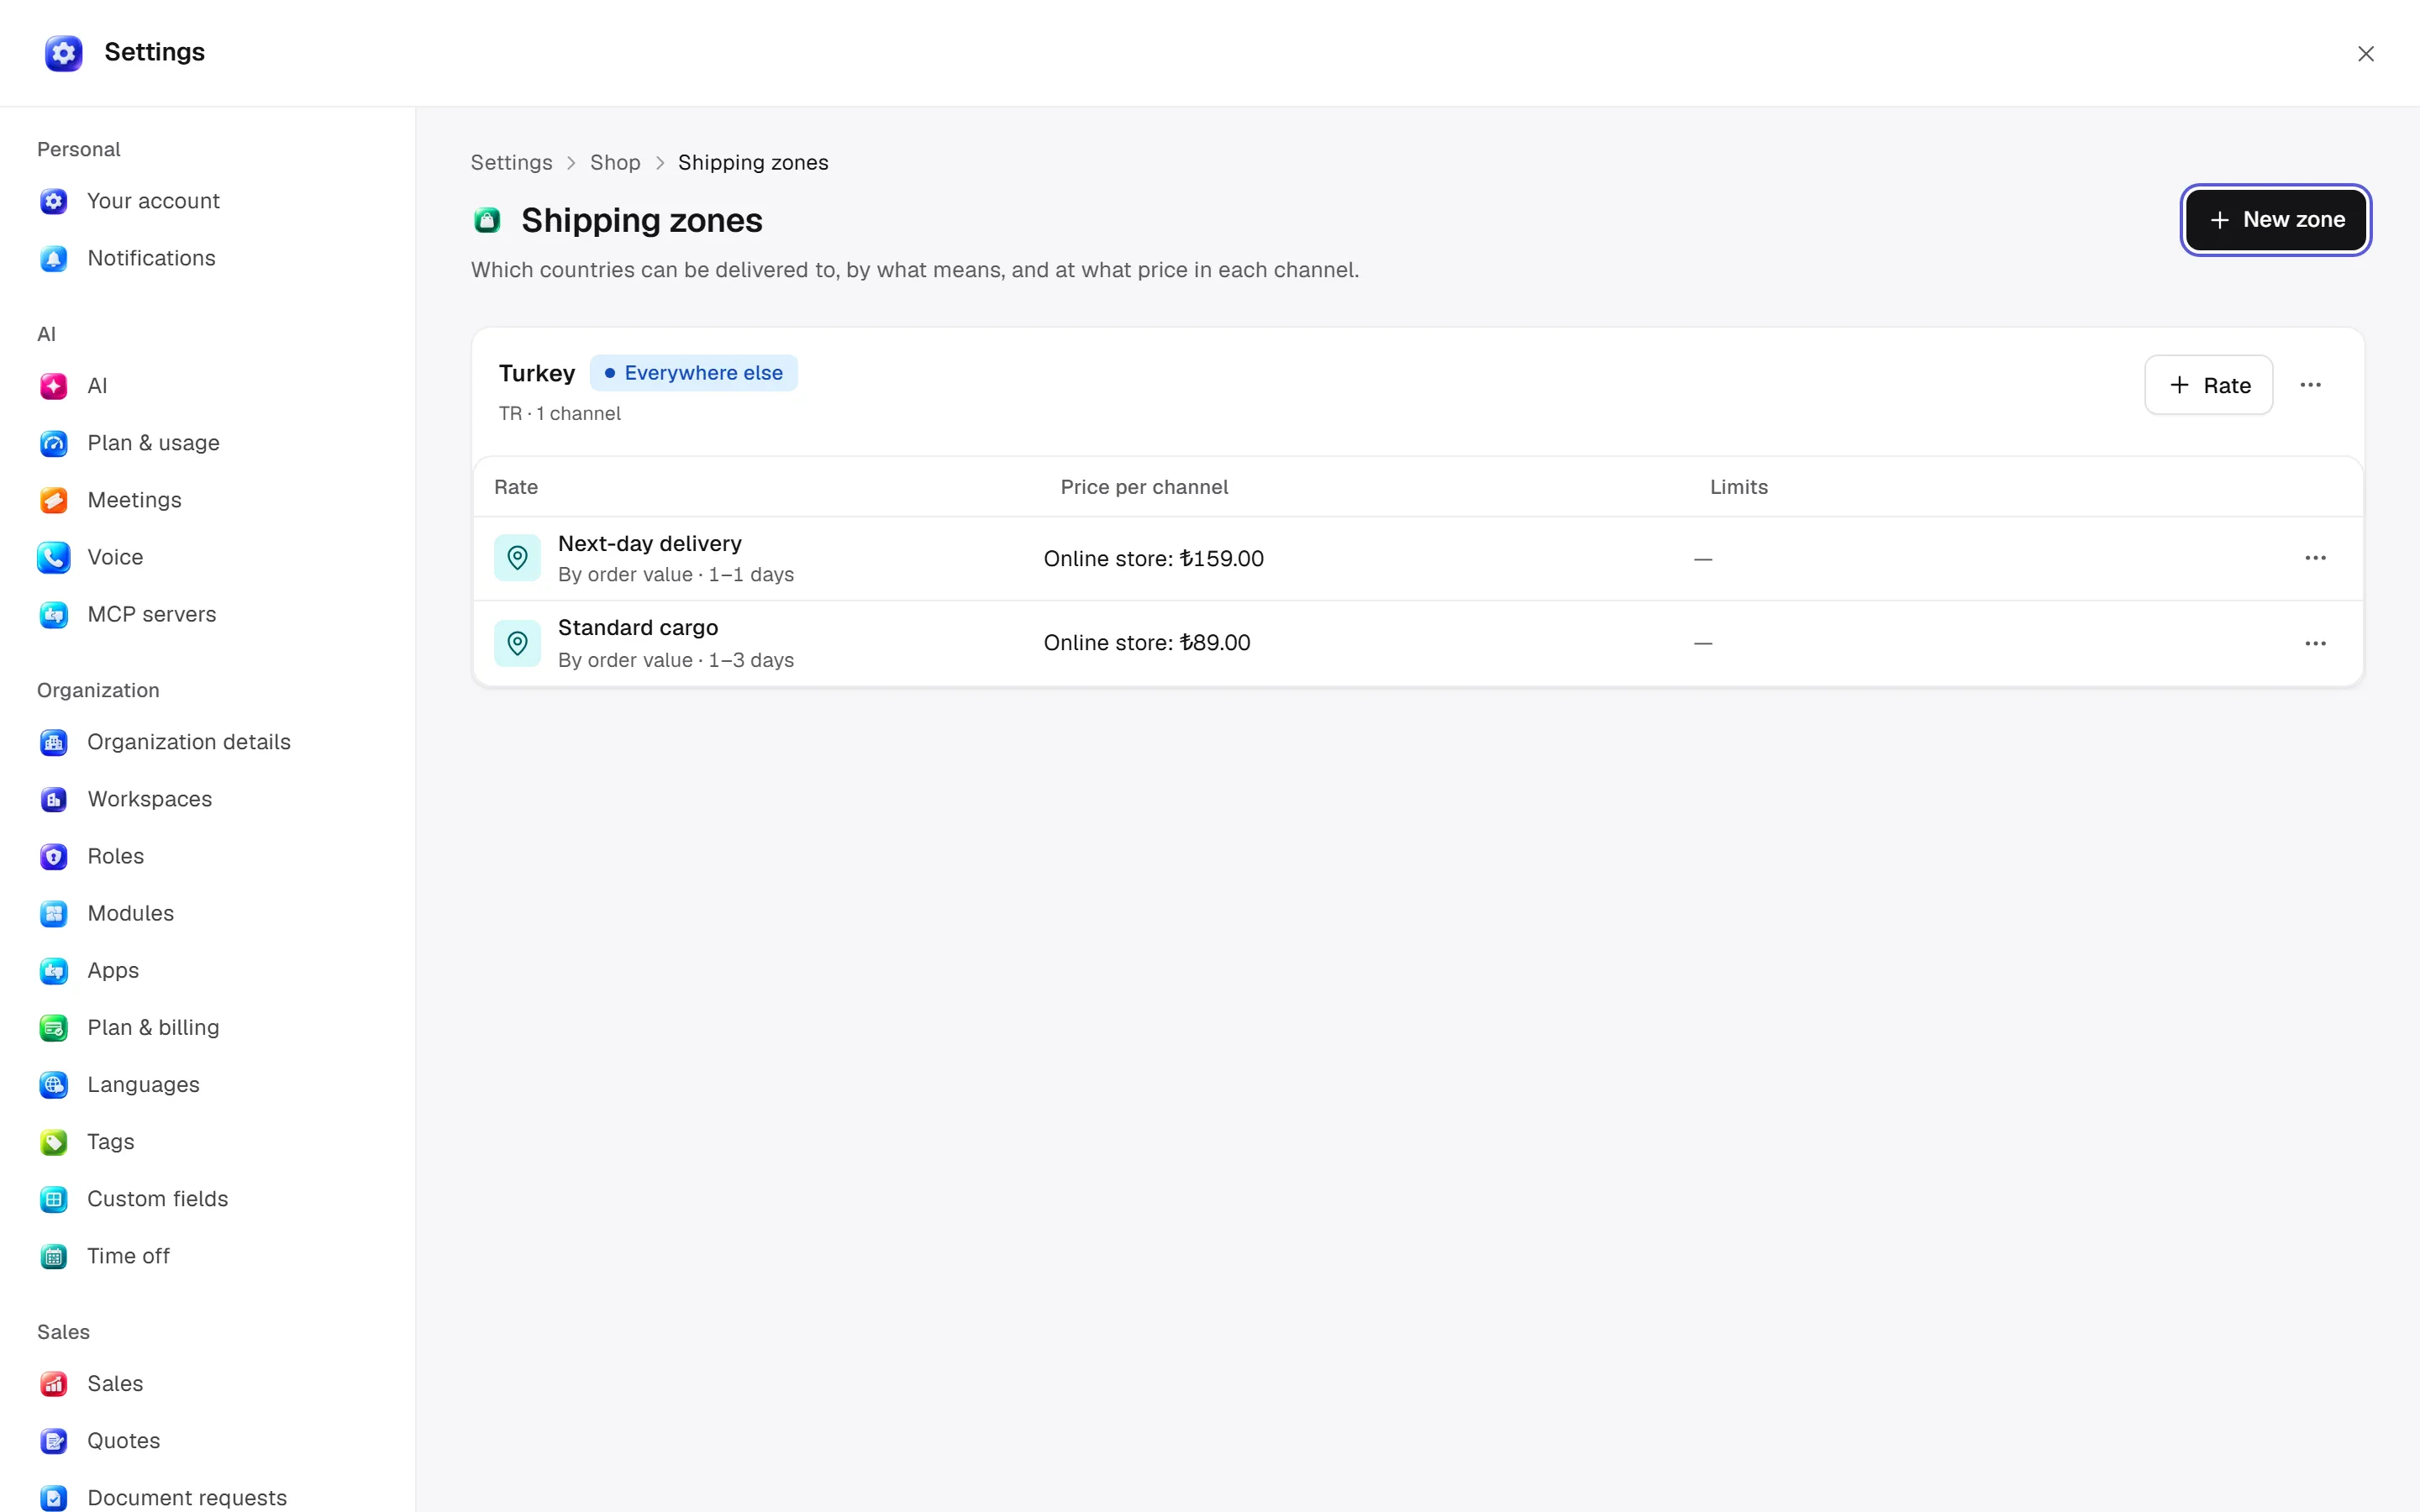Screen dimensions: 2420x1512
Task: Go to Settings breadcrumb
Action: click(x=511, y=162)
